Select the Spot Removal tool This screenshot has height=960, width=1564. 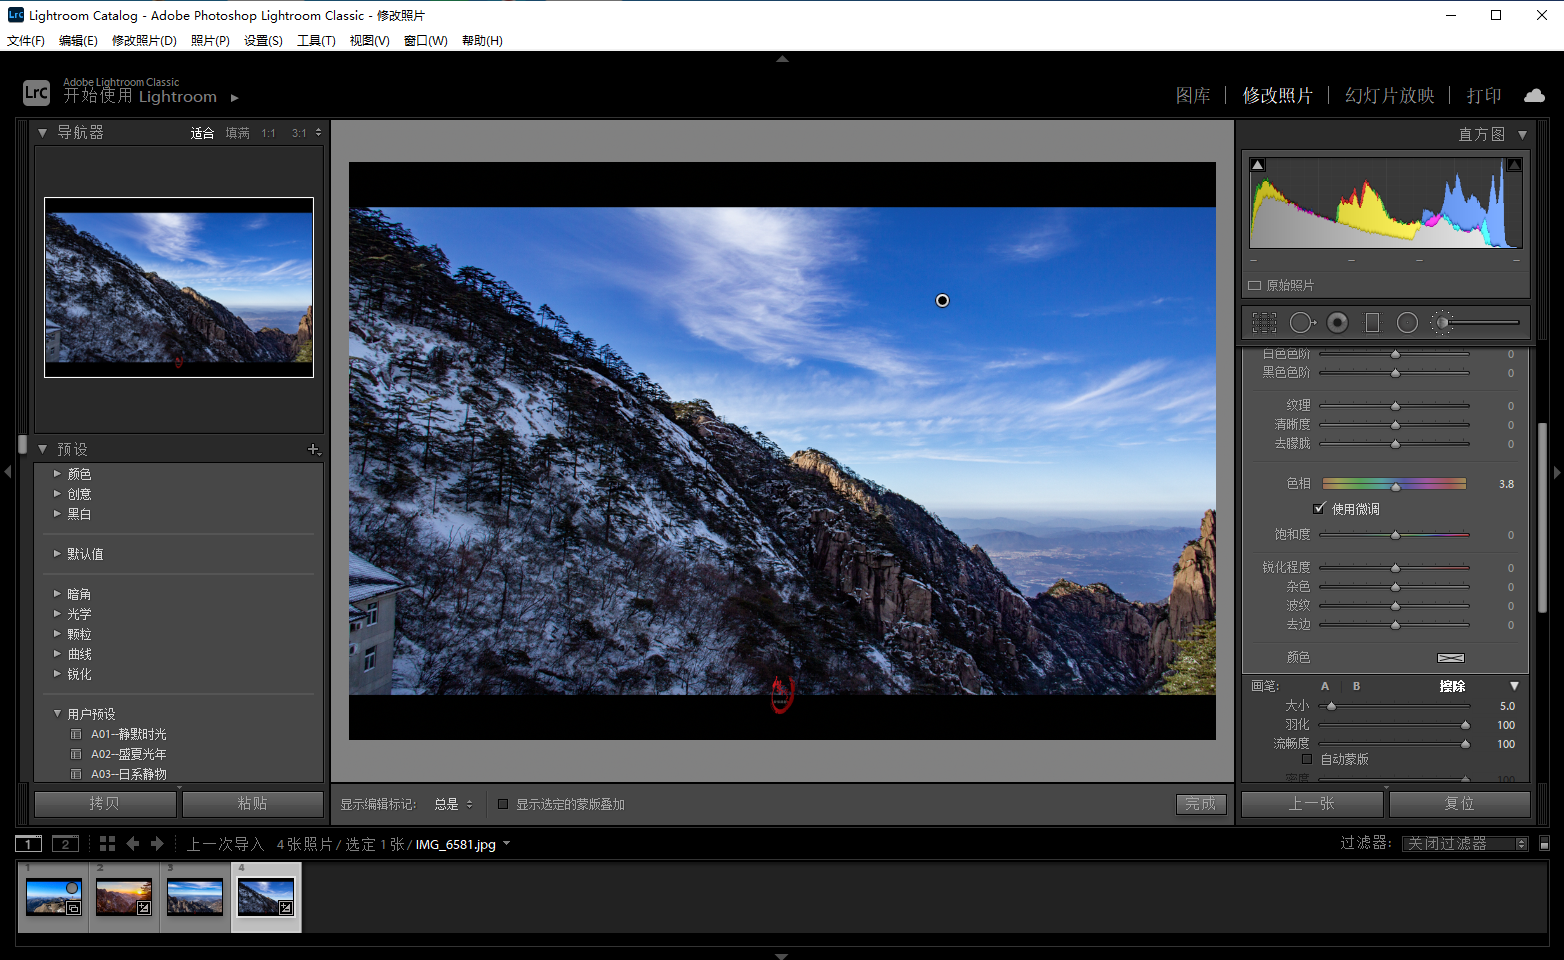coord(1302,323)
